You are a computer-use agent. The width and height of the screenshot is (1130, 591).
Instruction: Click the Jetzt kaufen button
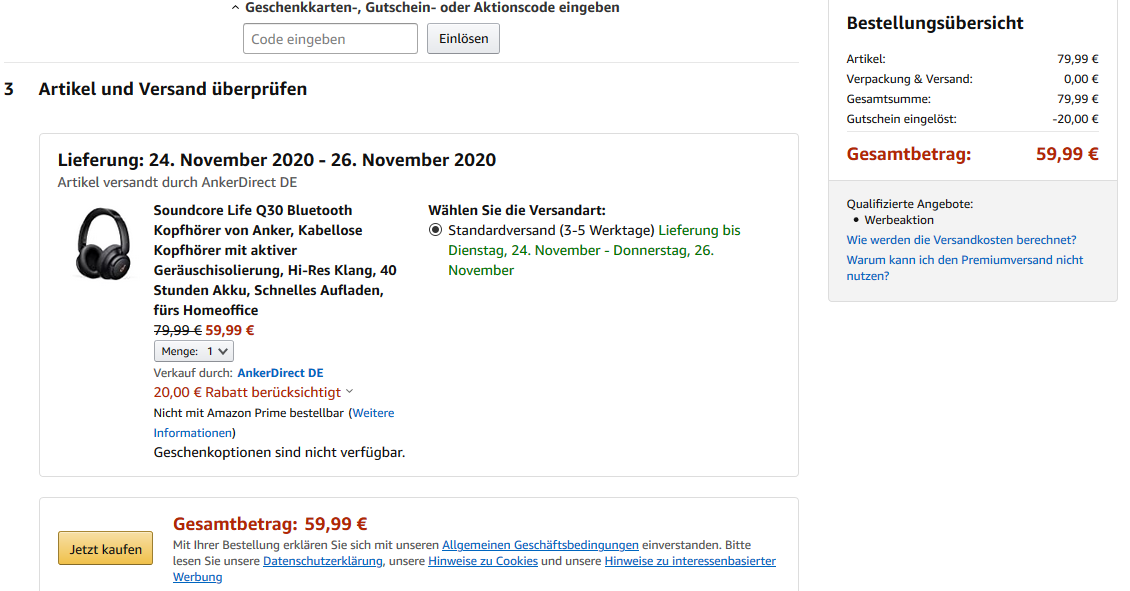(104, 548)
